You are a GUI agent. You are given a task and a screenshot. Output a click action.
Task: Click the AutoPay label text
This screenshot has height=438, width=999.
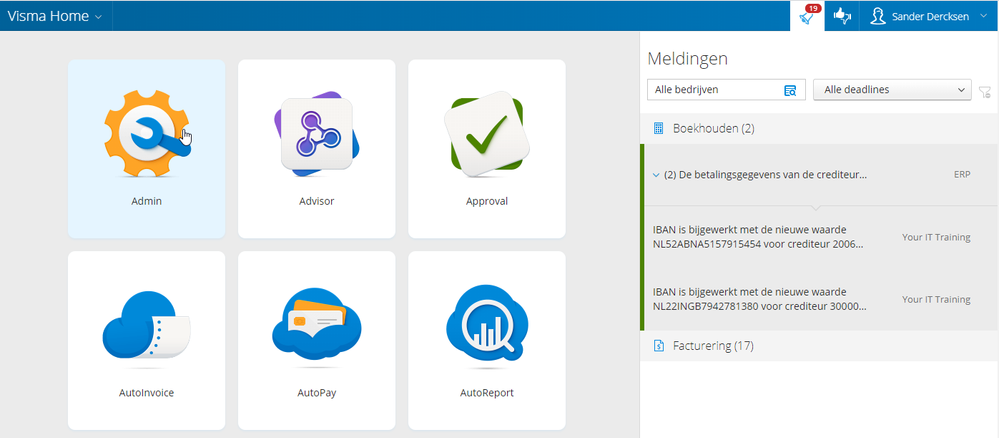click(x=316, y=393)
